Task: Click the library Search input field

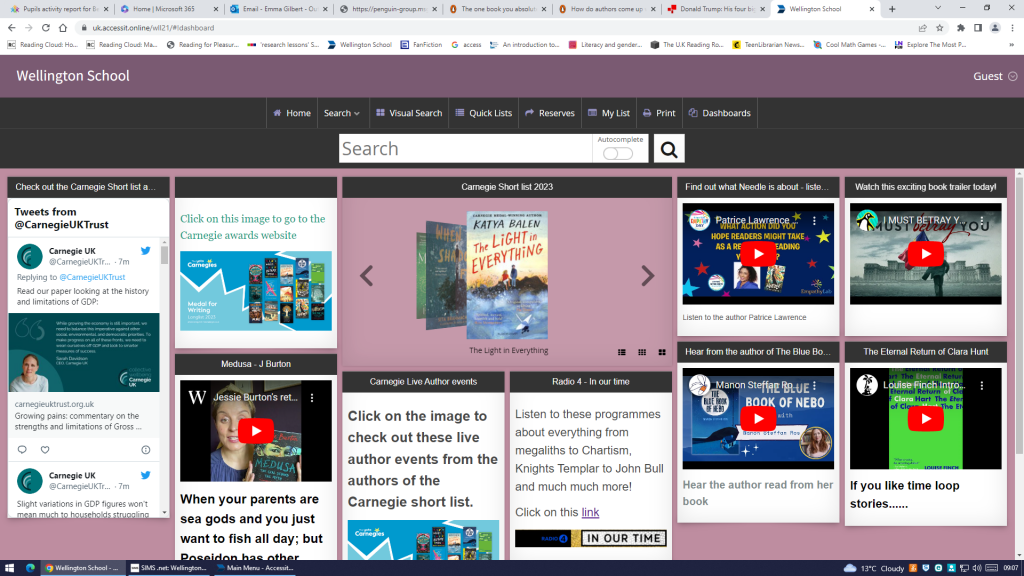Action: [x=466, y=149]
